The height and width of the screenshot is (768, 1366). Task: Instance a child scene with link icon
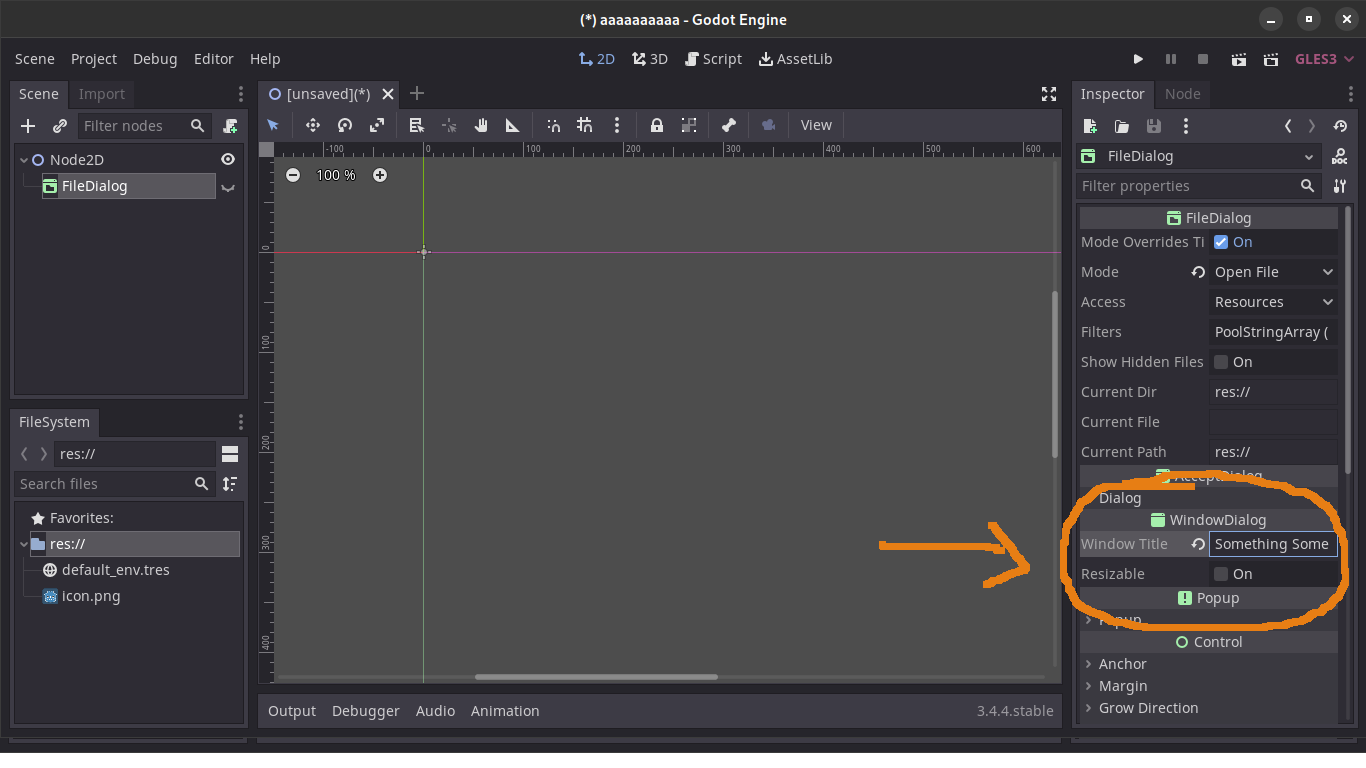(x=60, y=126)
